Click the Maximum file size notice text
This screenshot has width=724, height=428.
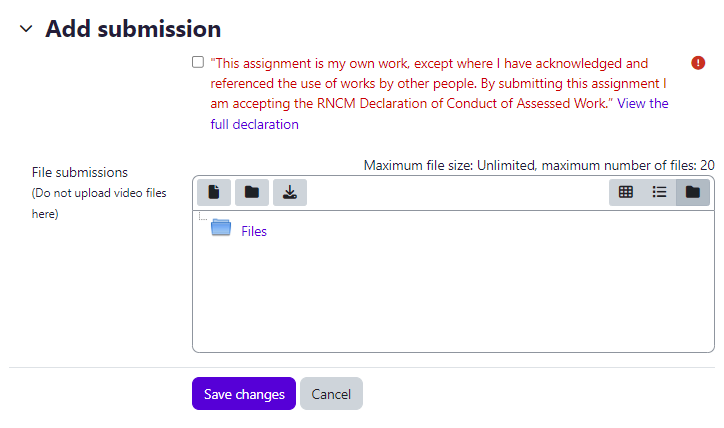[x=538, y=165]
